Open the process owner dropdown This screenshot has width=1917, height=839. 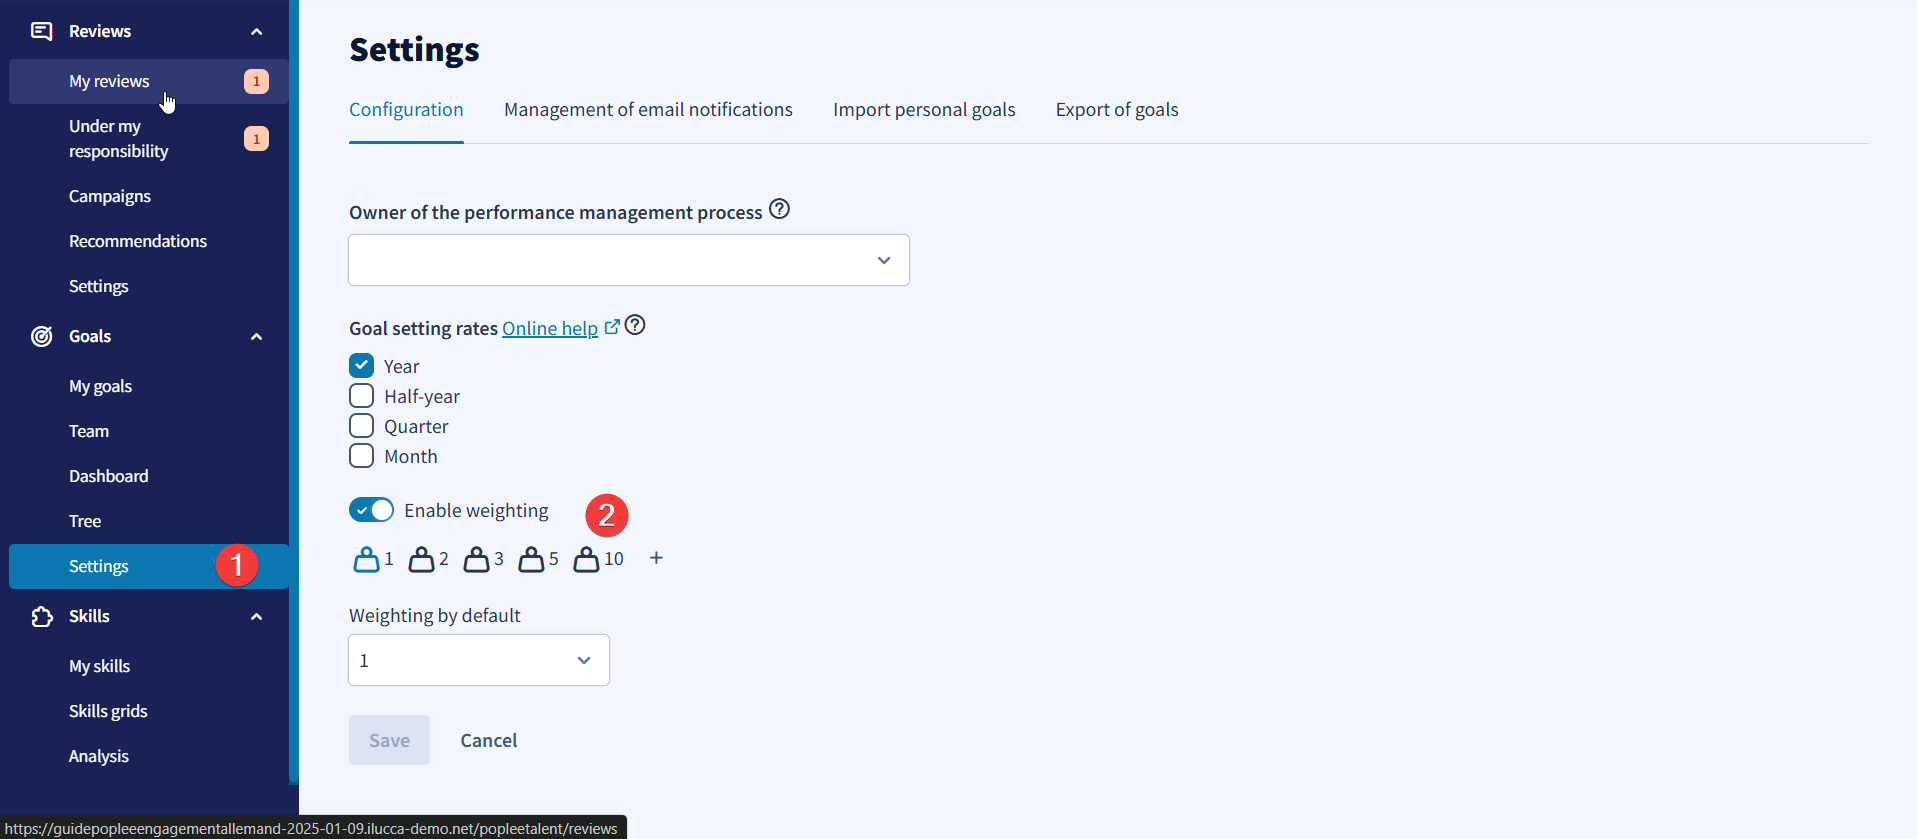coord(629,260)
